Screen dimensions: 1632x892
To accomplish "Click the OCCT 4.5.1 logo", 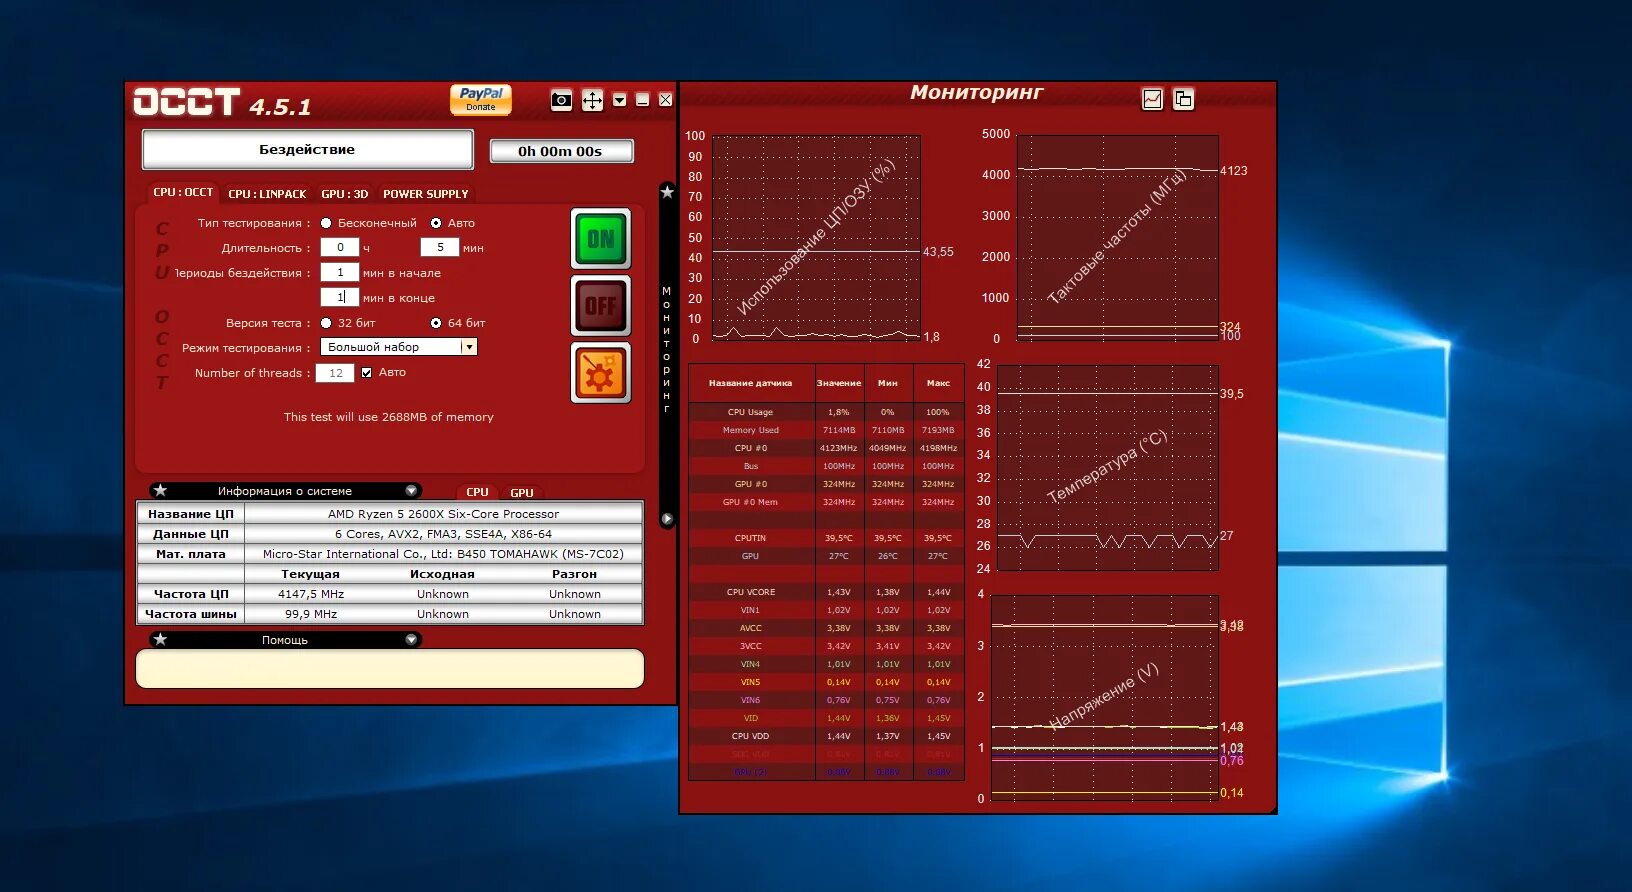I will (222, 102).
